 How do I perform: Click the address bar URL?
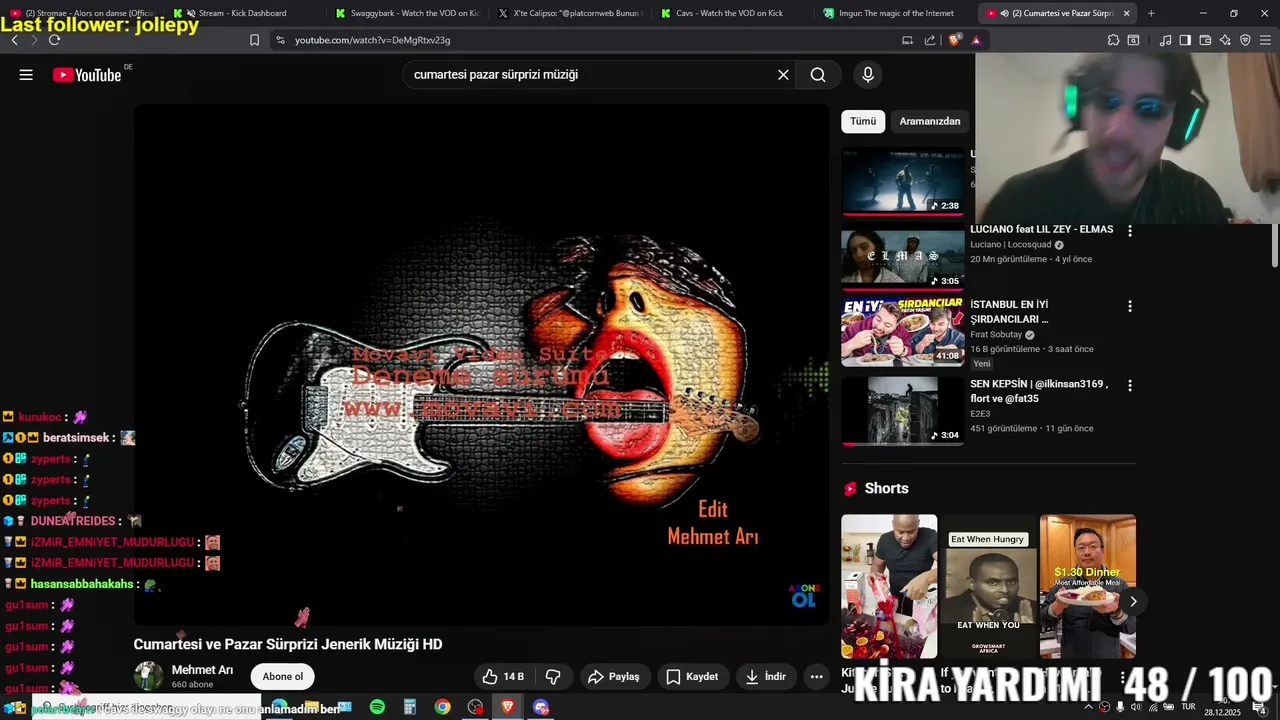pyautogui.click(x=372, y=40)
